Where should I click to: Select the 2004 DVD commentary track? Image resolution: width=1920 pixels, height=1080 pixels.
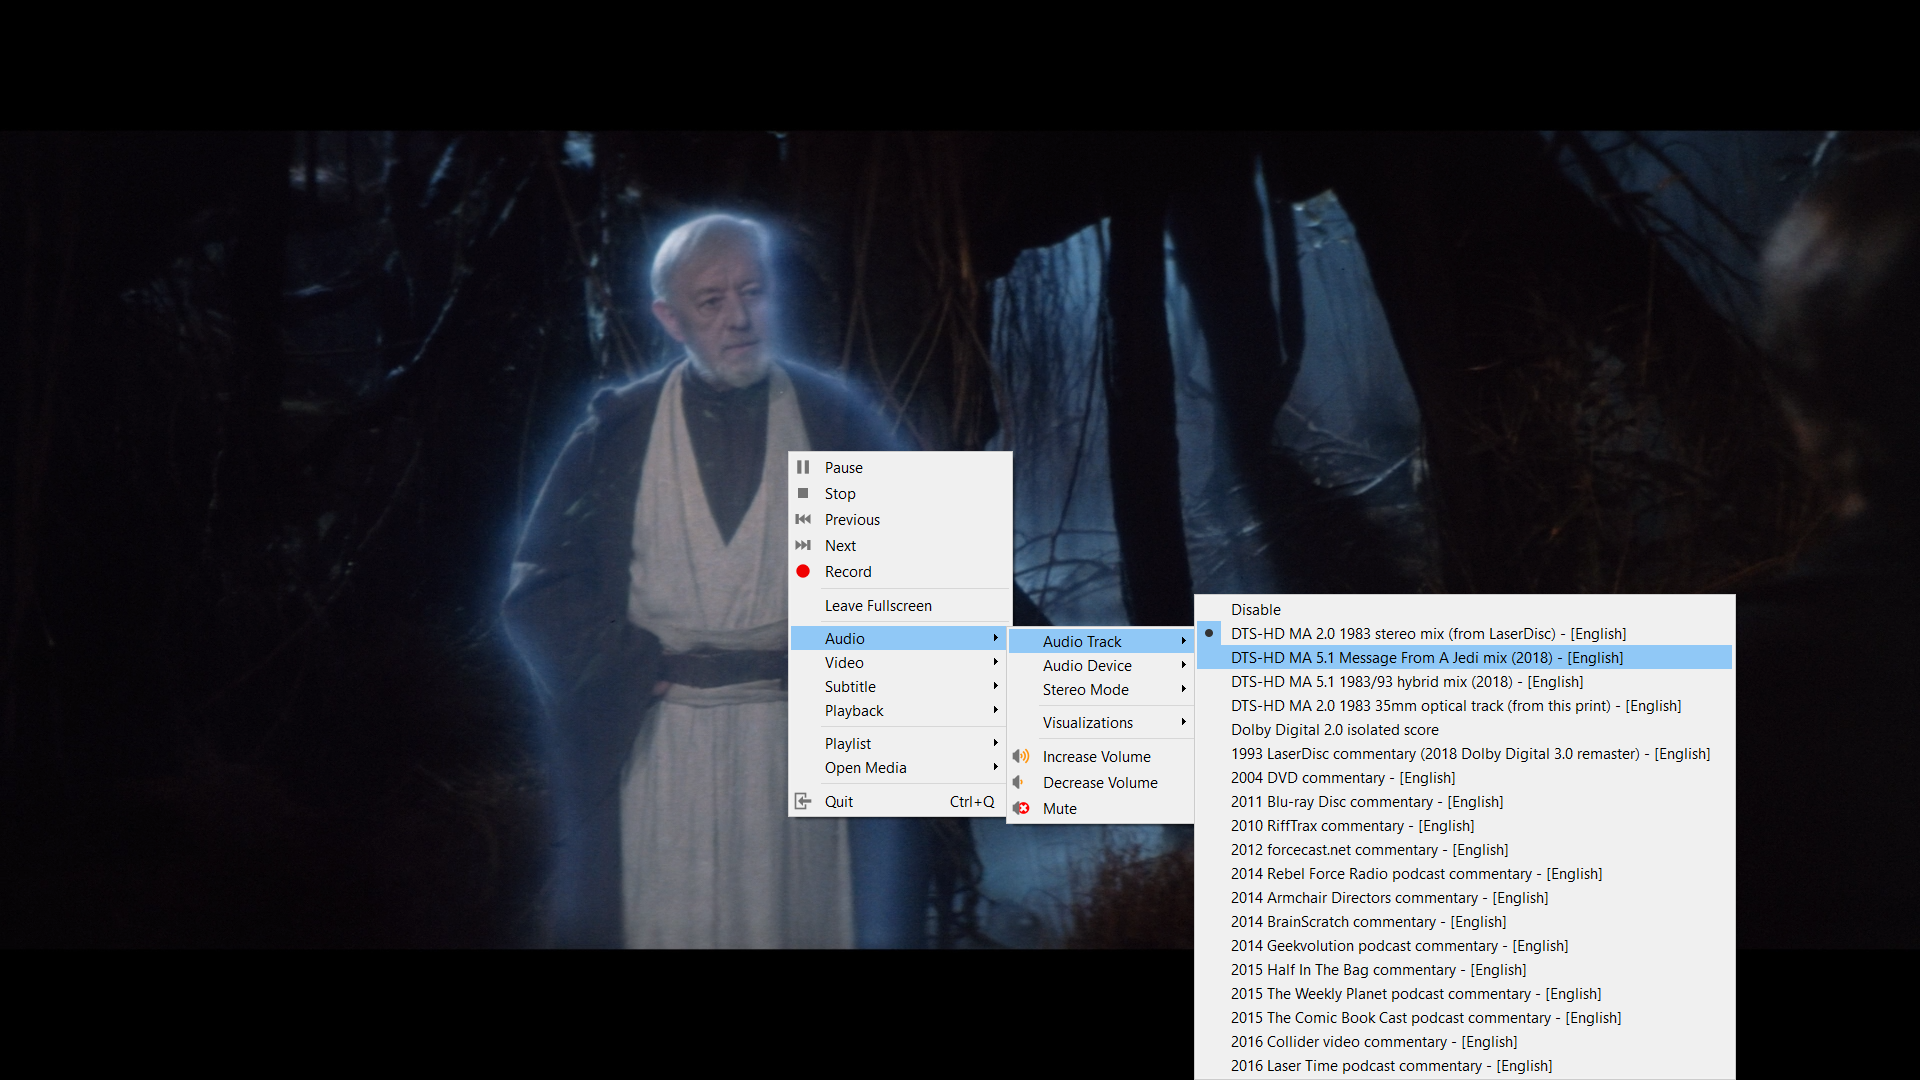(x=1464, y=777)
